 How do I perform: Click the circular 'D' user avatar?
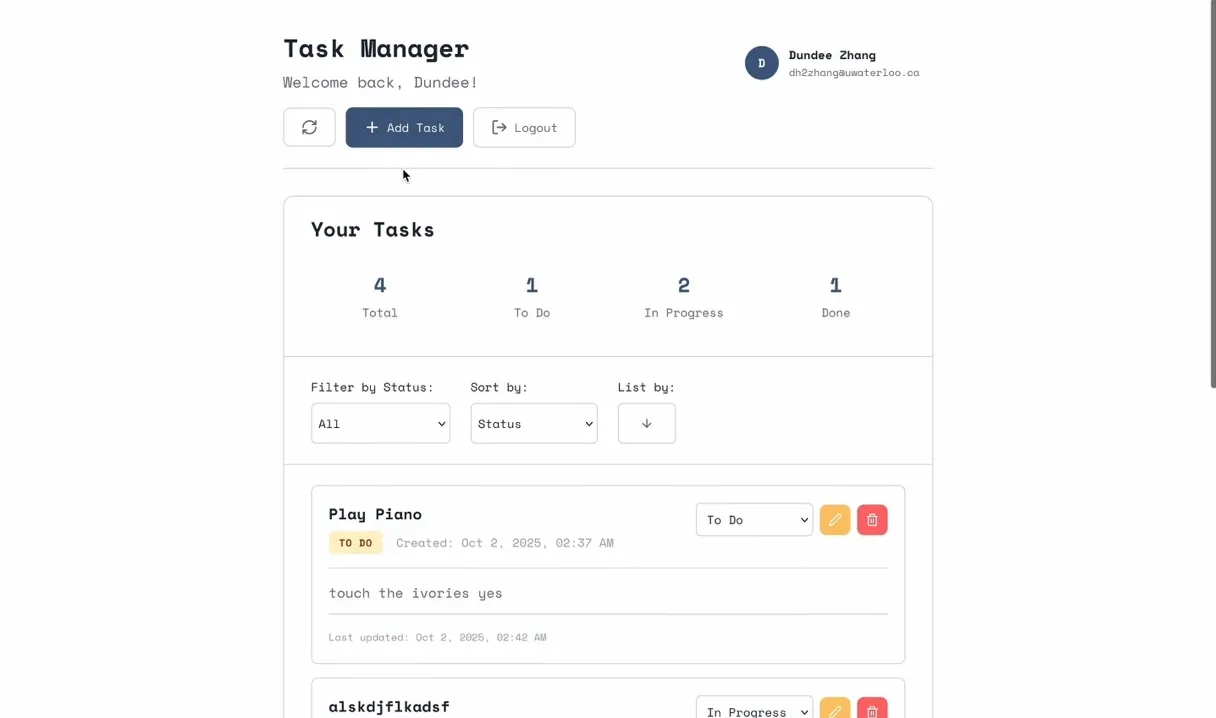pyautogui.click(x=761, y=62)
